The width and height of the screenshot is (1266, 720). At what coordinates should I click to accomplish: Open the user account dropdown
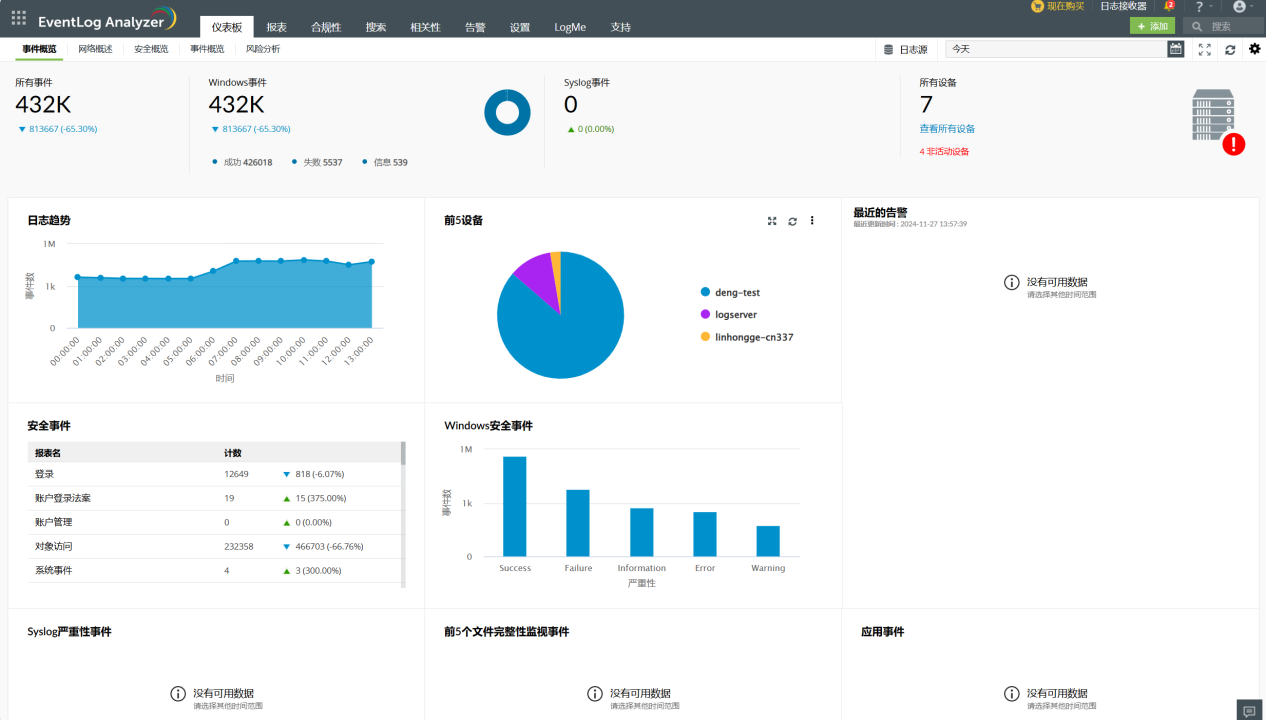[1243, 7]
